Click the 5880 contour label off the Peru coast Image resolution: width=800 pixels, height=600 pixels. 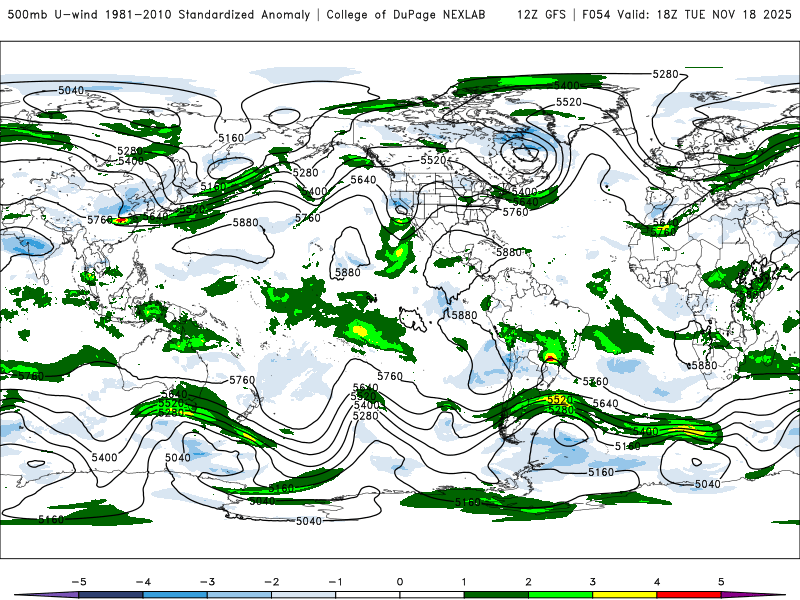[x=464, y=315]
